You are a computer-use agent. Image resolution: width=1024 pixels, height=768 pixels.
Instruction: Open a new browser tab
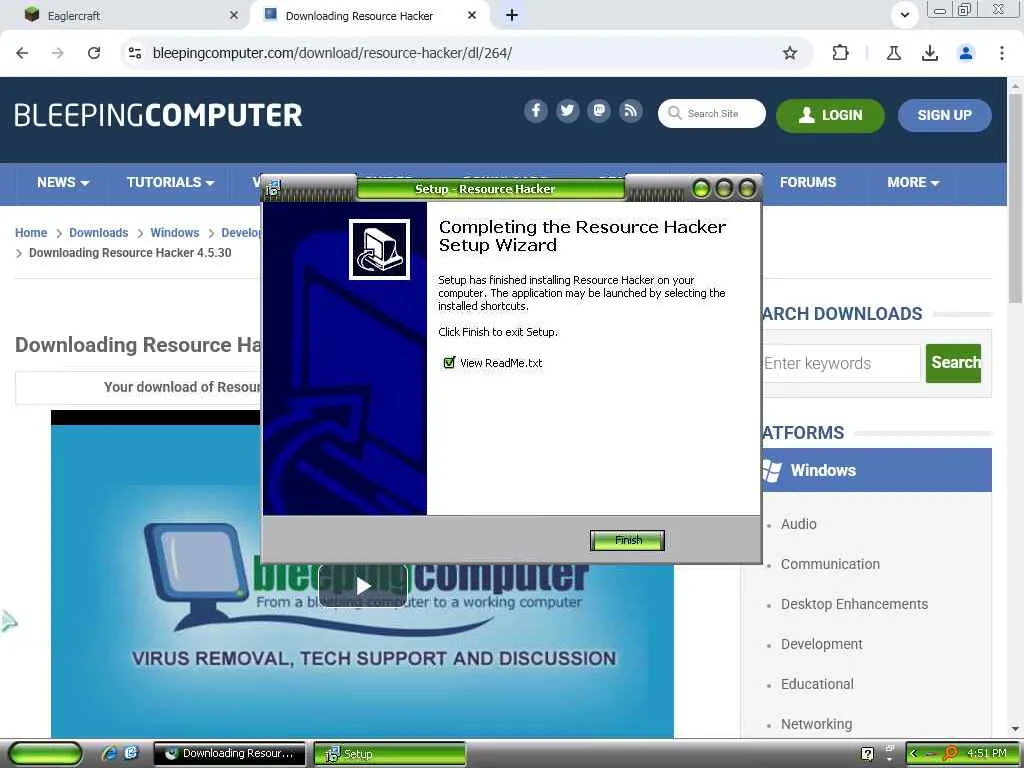[x=512, y=15]
